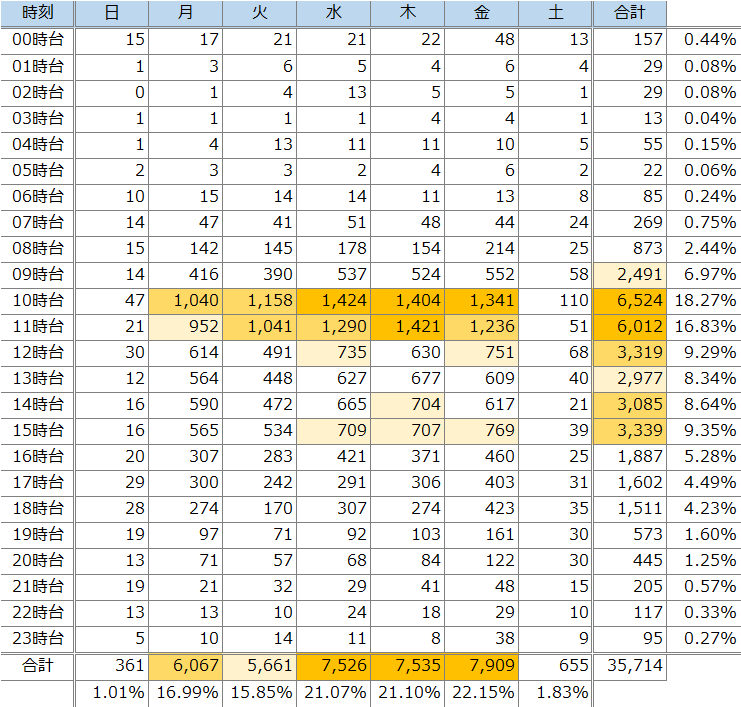
Task: Select the highlighted cell showing 1,424
Action: [x=333, y=300]
